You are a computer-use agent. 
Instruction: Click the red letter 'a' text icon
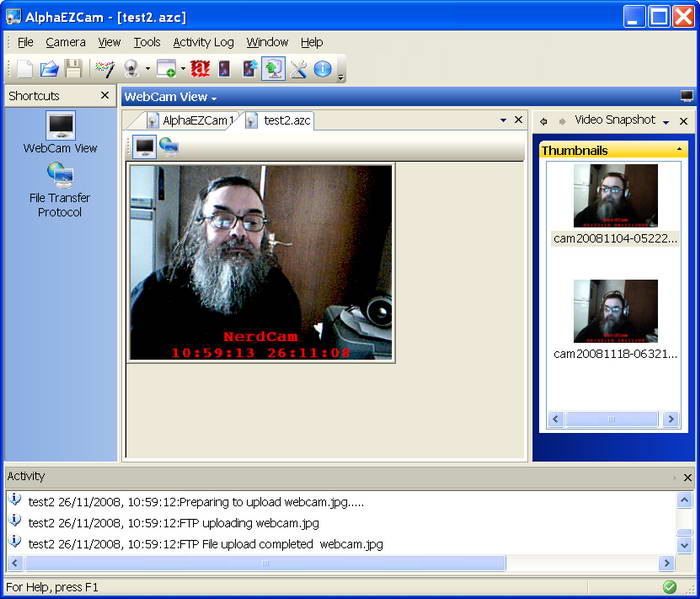[x=200, y=69]
